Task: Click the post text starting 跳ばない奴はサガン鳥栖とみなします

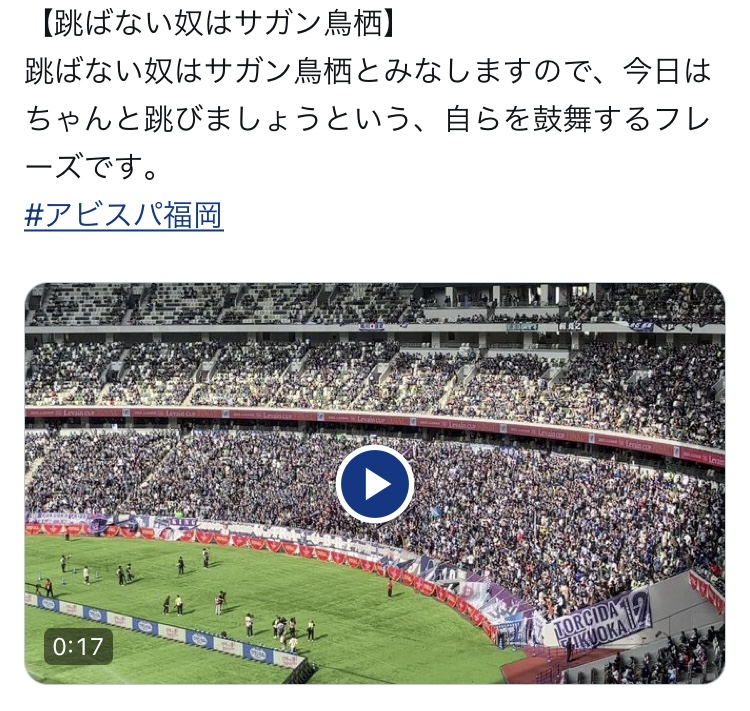Action: pos(367,118)
